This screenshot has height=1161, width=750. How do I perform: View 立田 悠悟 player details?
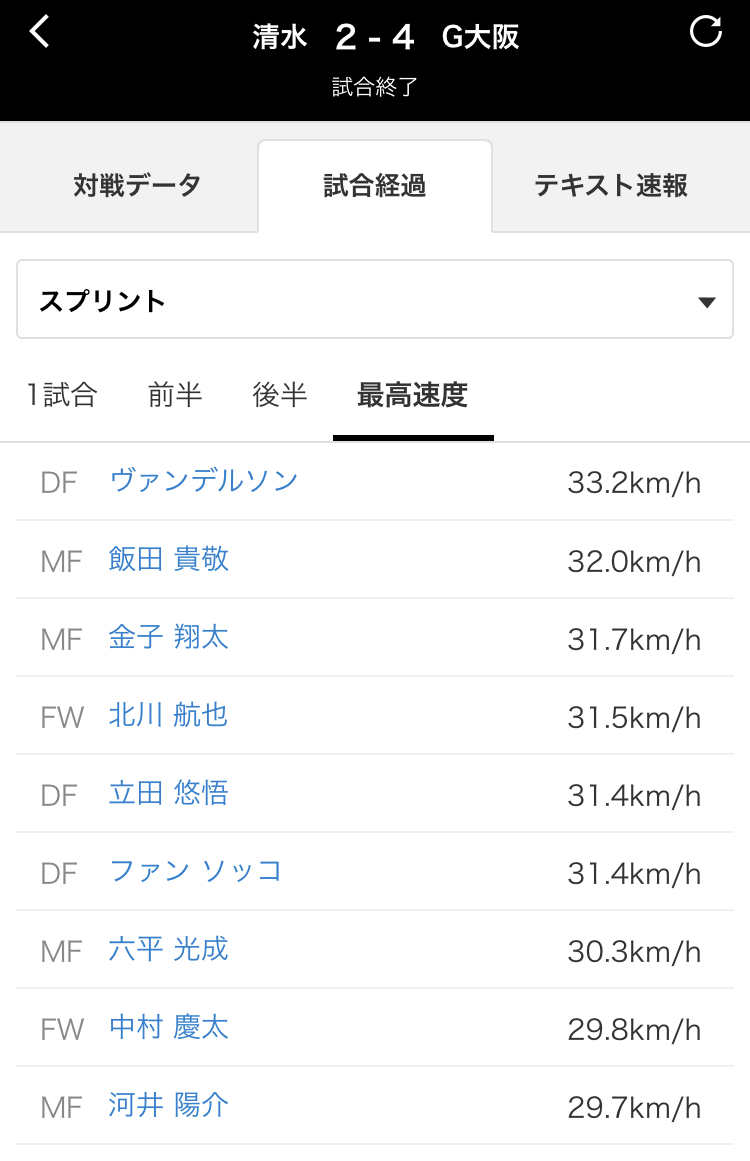pos(169,793)
